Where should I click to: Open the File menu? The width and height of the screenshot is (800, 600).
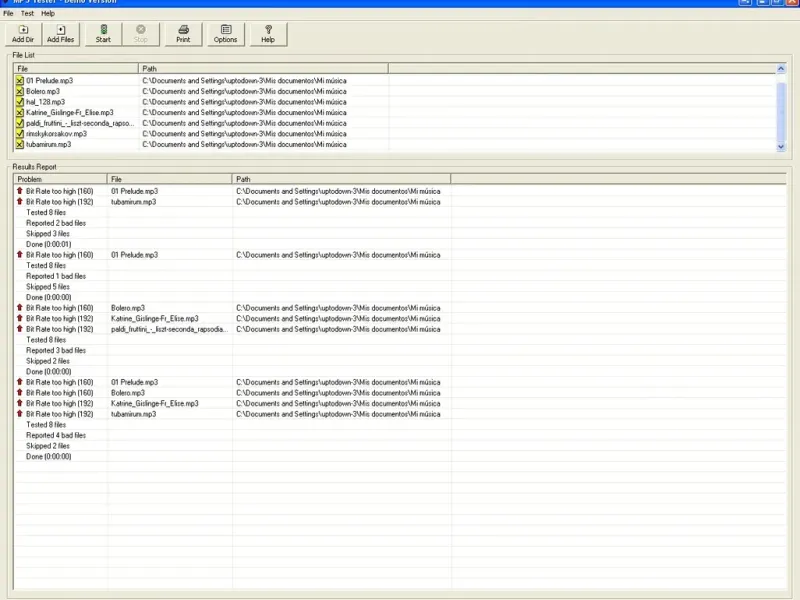point(8,13)
